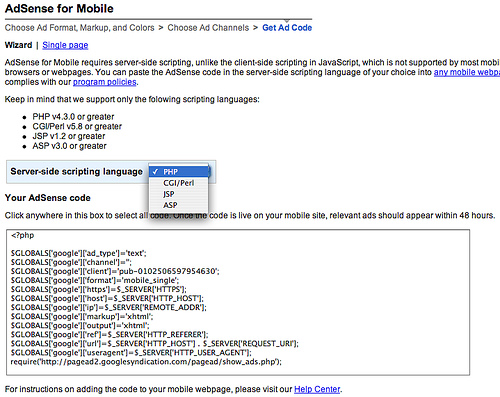The height and width of the screenshot is (397, 500).
Task: Open the Single page link
Action: pyautogui.click(x=65, y=45)
